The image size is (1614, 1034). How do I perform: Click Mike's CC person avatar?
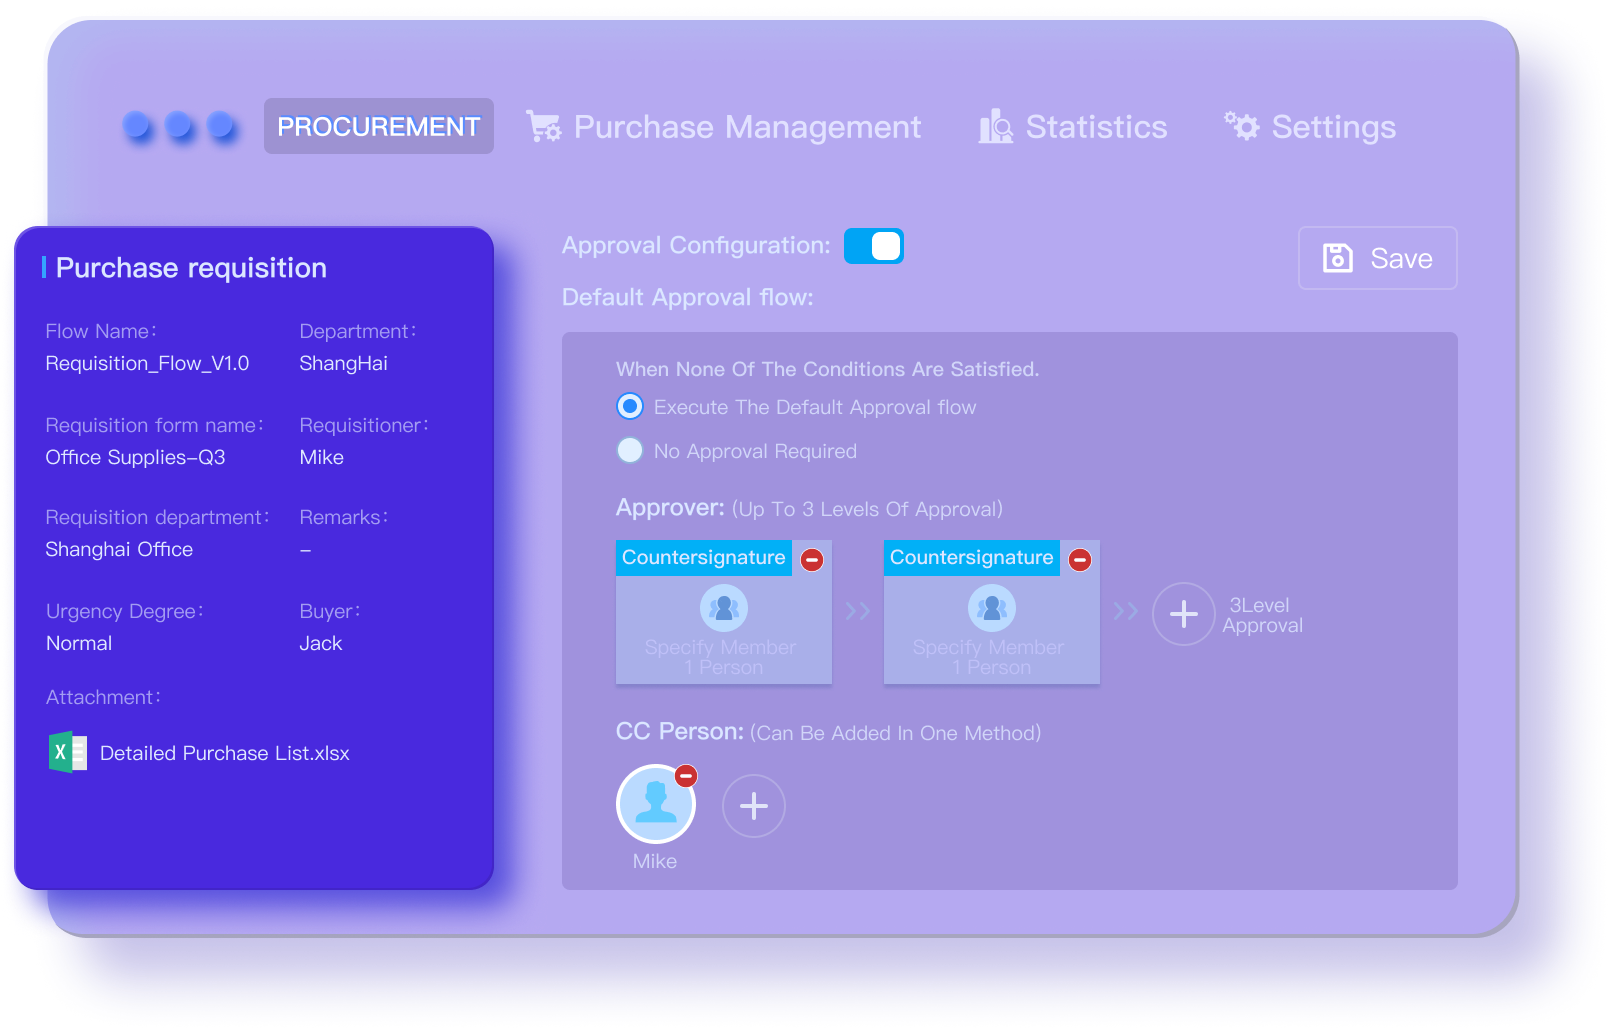[x=656, y=804]
